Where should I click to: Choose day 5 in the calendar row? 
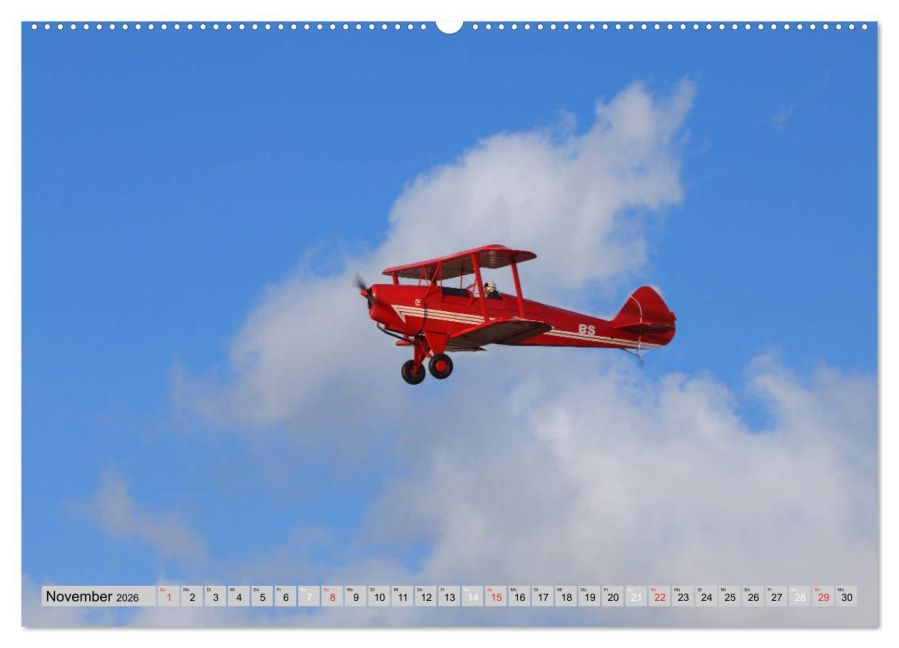pos(262,596)
